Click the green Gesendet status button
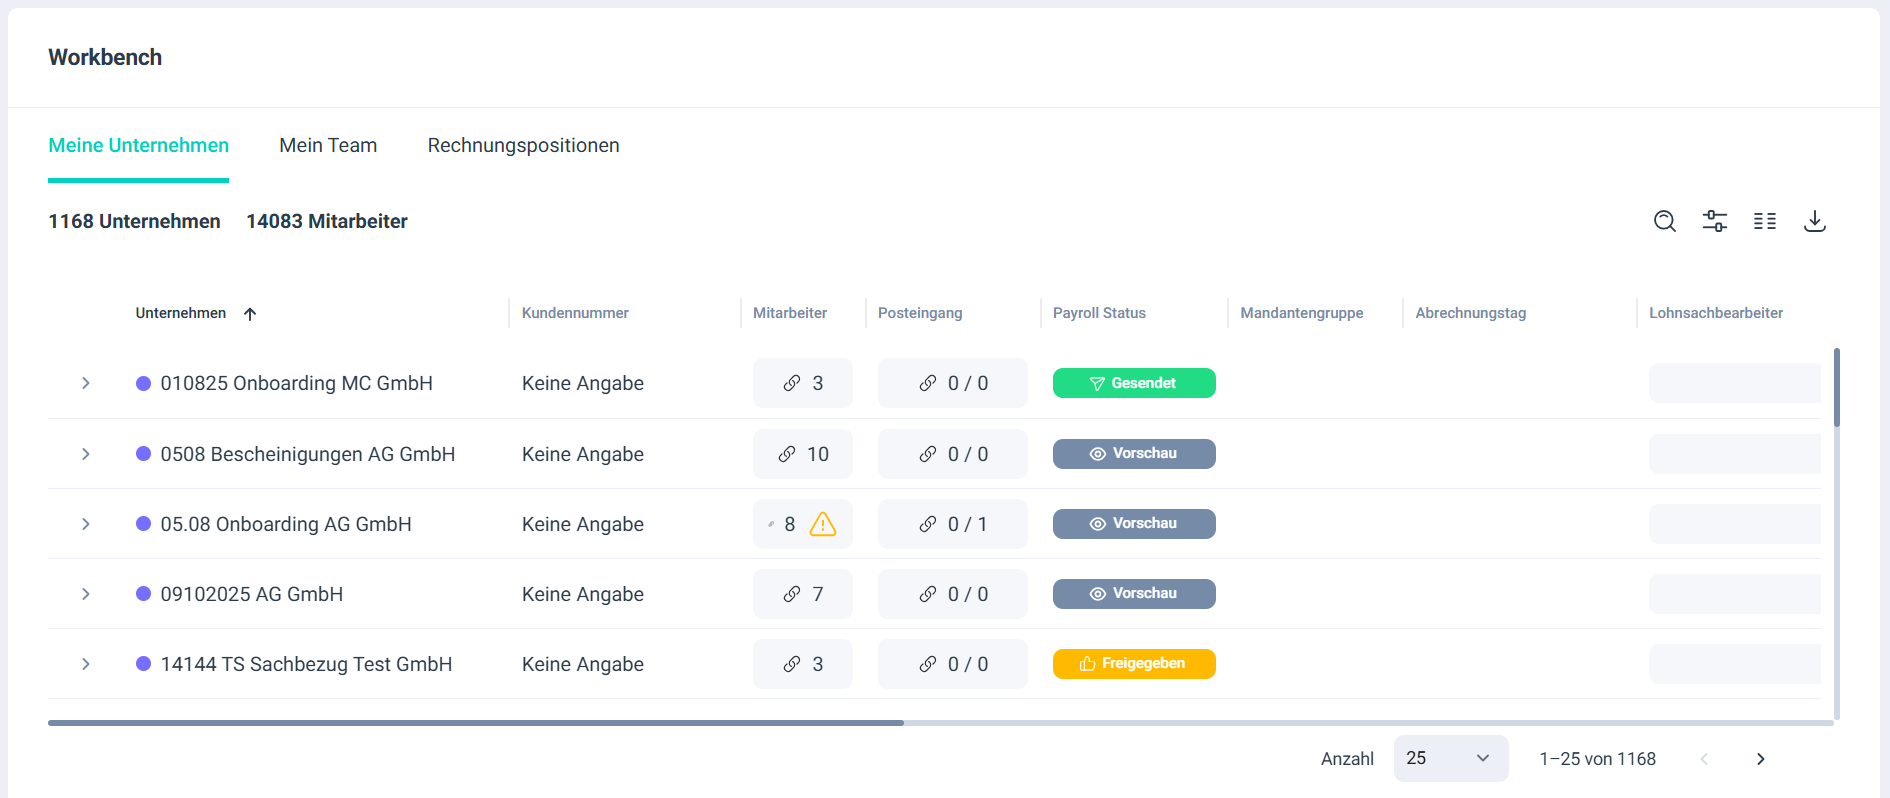The height and width of the screenshot is (798, 1890). [1134, 383]
